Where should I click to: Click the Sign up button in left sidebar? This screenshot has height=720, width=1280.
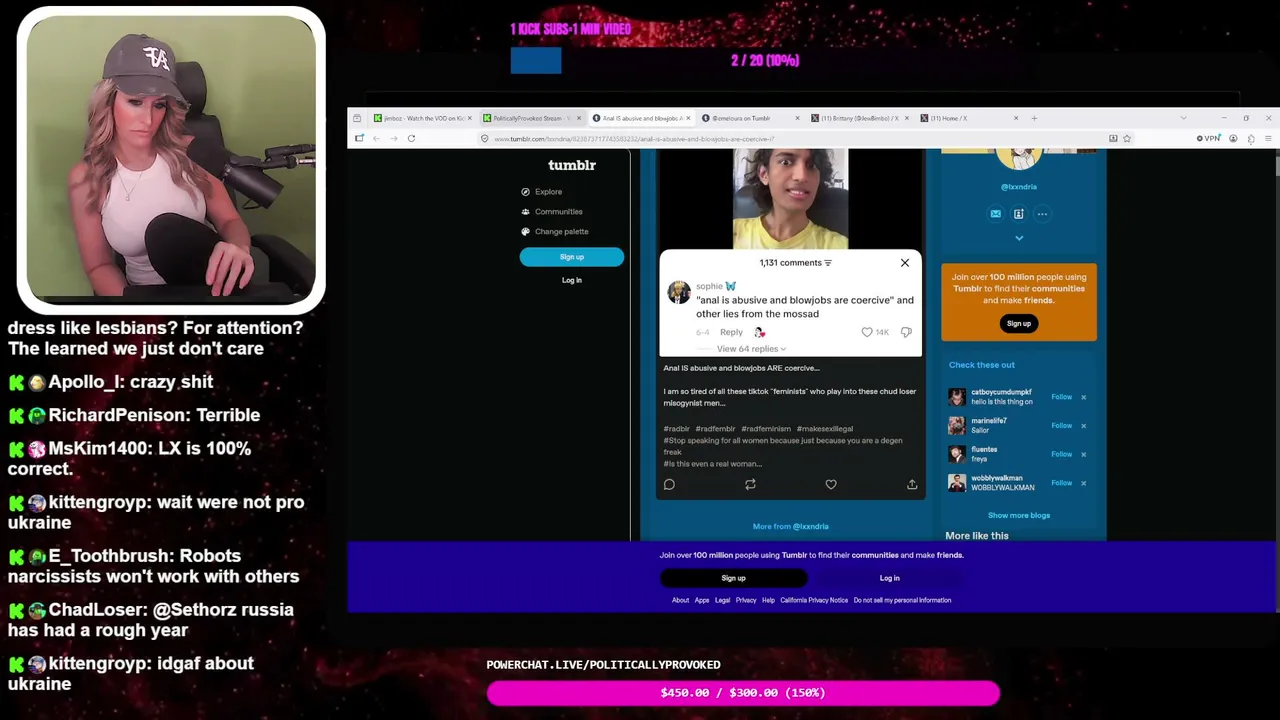pyautogui.click(x=572, y=257)
